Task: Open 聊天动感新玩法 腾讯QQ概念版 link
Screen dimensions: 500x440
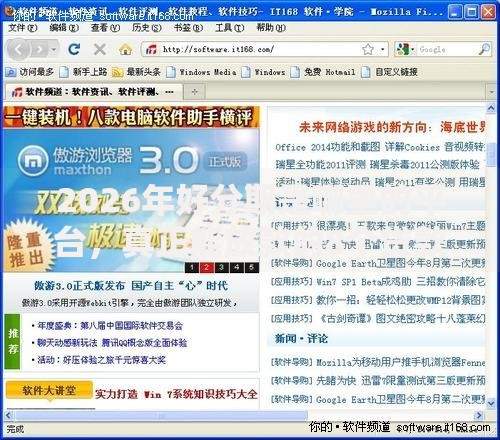Action: [112, 343]
